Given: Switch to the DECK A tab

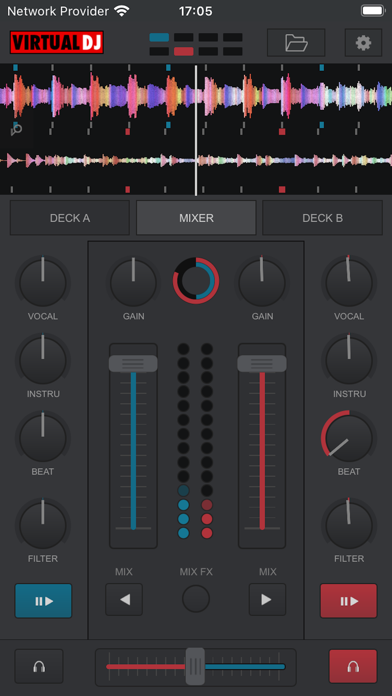Looking at the screenshot, I should pyautogui.click(x=70, y=218).
